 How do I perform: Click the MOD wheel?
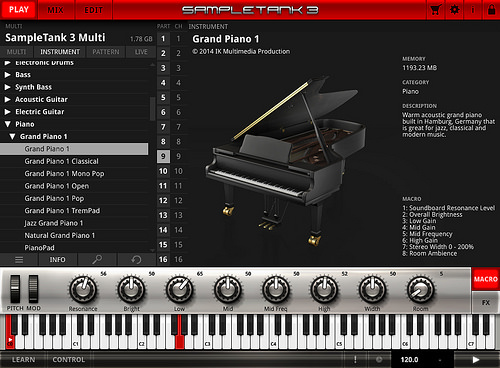[x=33, y=289]
